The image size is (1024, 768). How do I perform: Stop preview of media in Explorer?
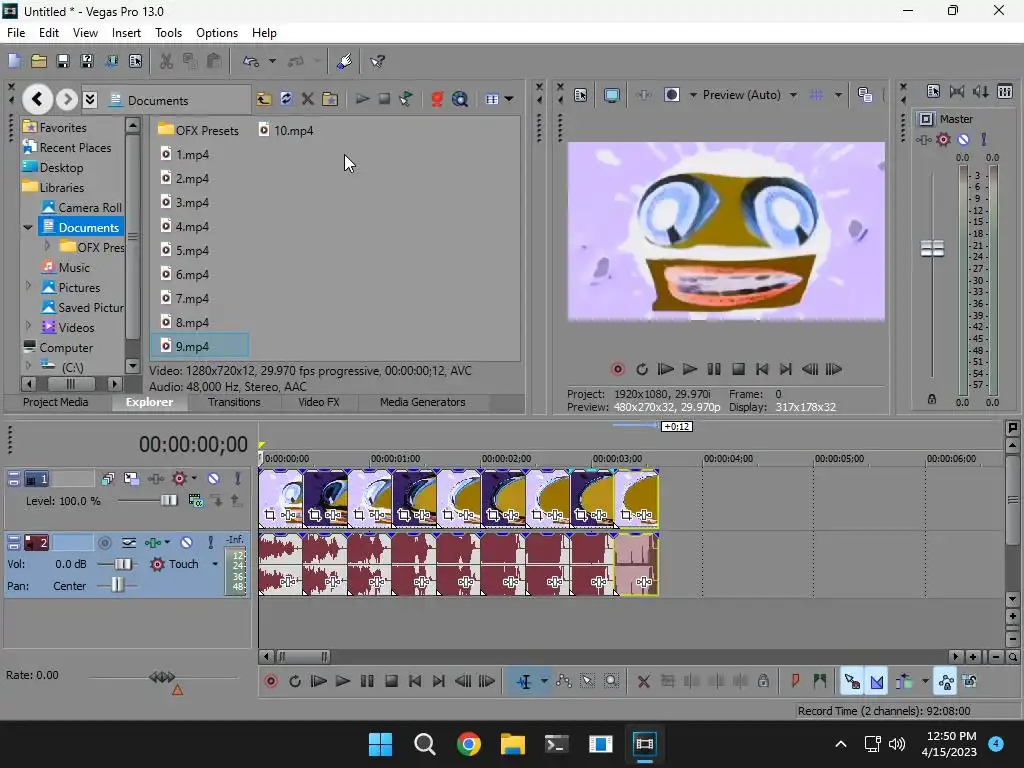(384, 99)
